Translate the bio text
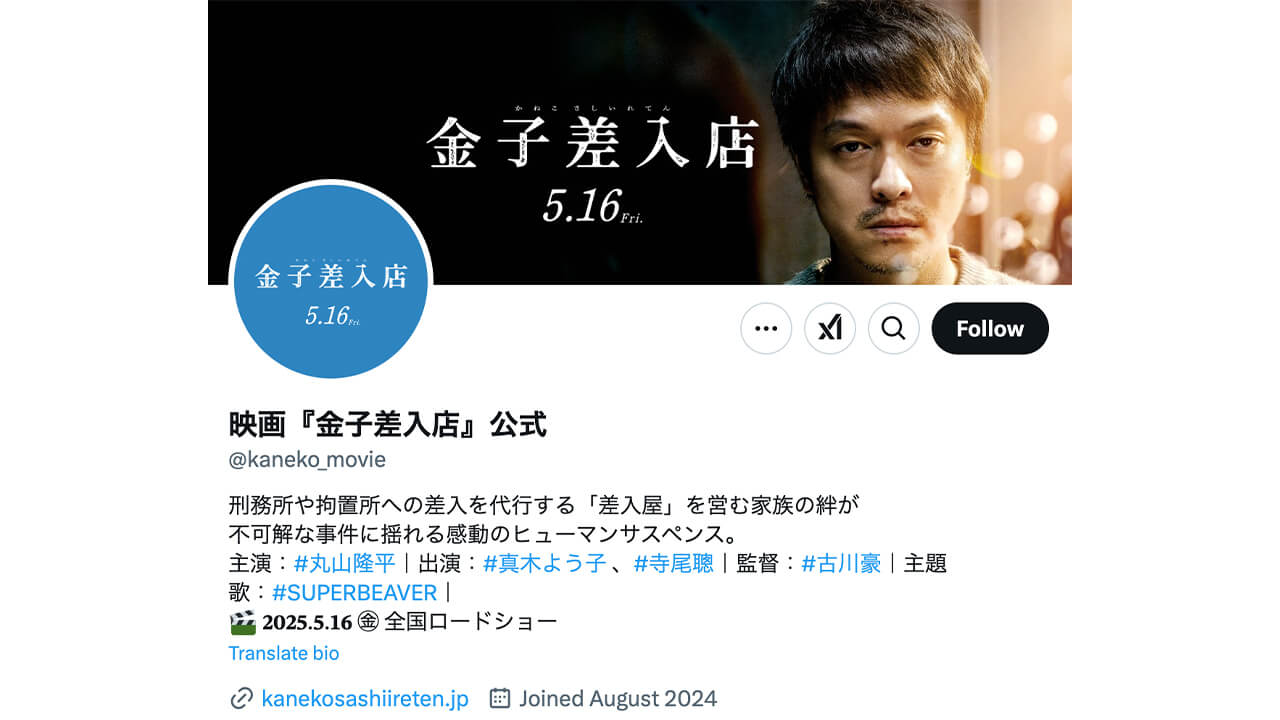 click(x=284, y=653)
